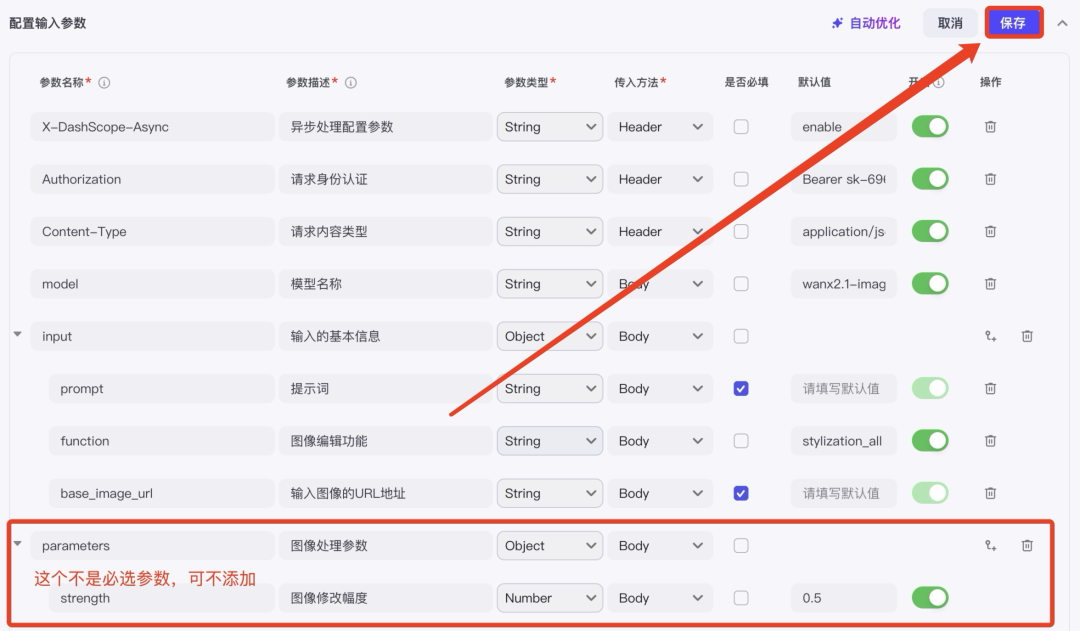Edit strength default value 0.5

844,598
